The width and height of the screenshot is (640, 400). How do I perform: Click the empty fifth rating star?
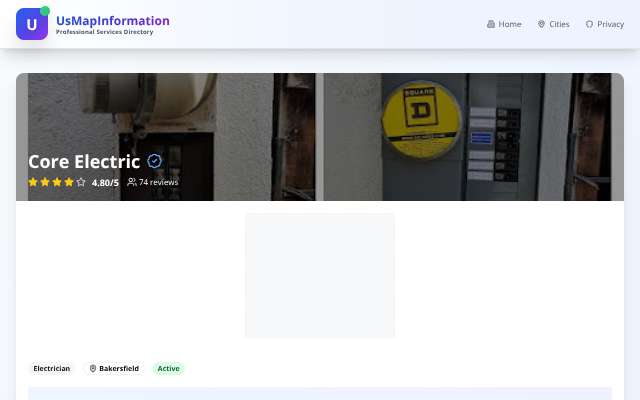coord(81,182)
